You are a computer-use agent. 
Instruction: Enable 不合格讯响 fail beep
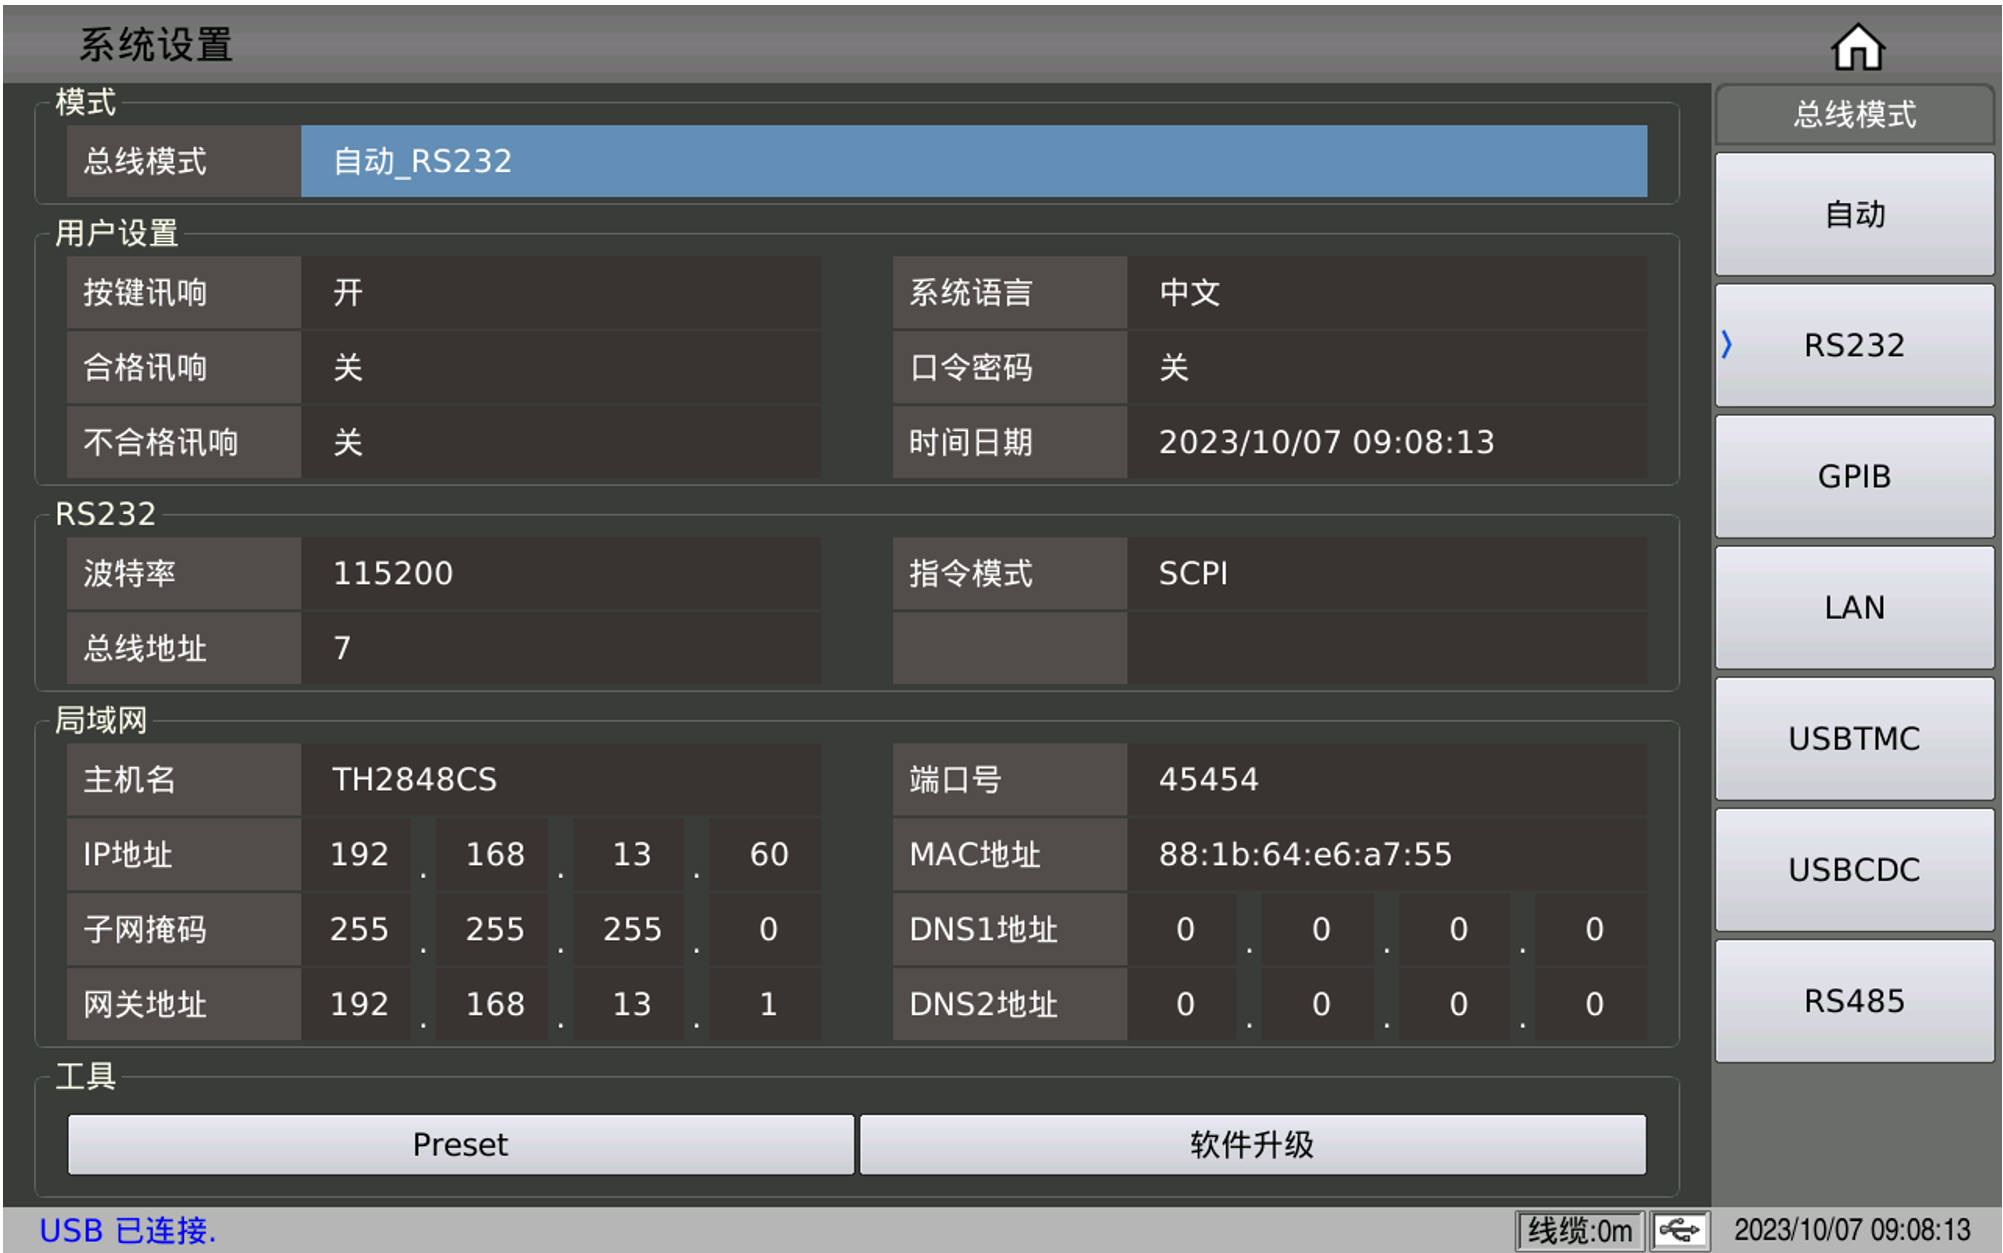coord(560,442)
